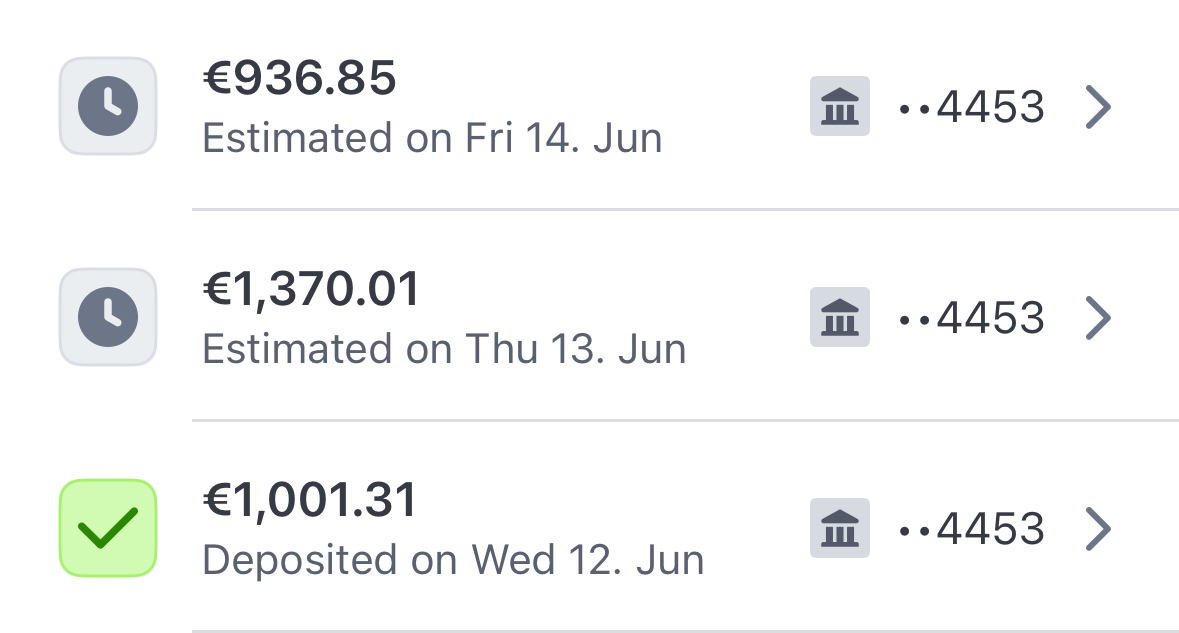Click the green checkmark icon beside €1,001.31
1179x633 pixels.
[x=108, y=528]
